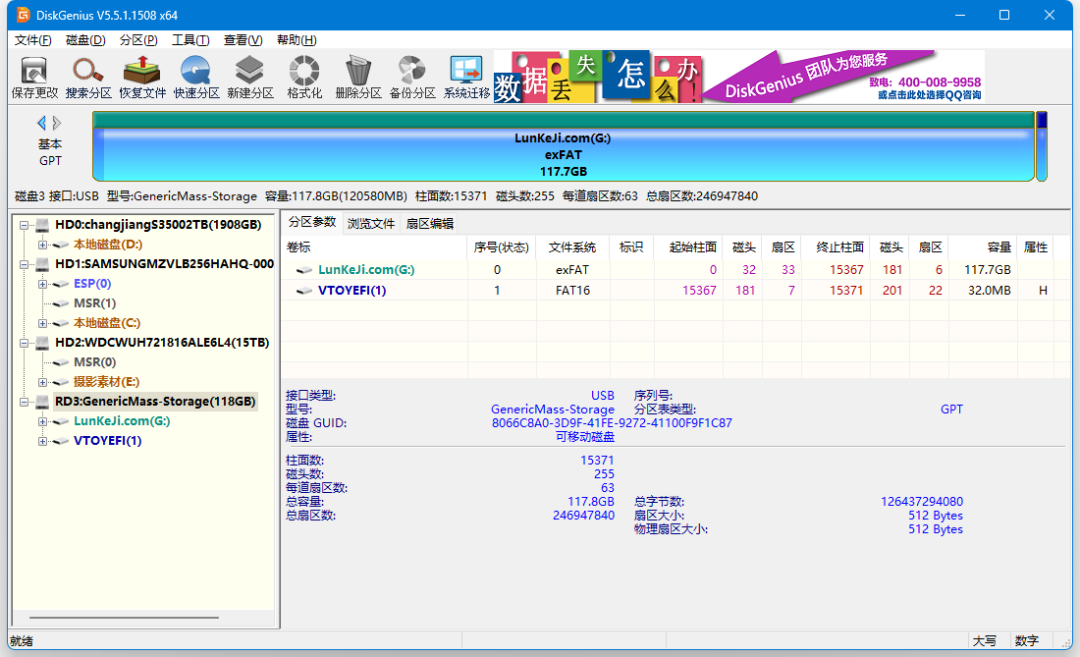This screenshot has height=657, width=1080.
Task: Expand the HD0 changjiang disk node
Action: (x=24, y=225)
